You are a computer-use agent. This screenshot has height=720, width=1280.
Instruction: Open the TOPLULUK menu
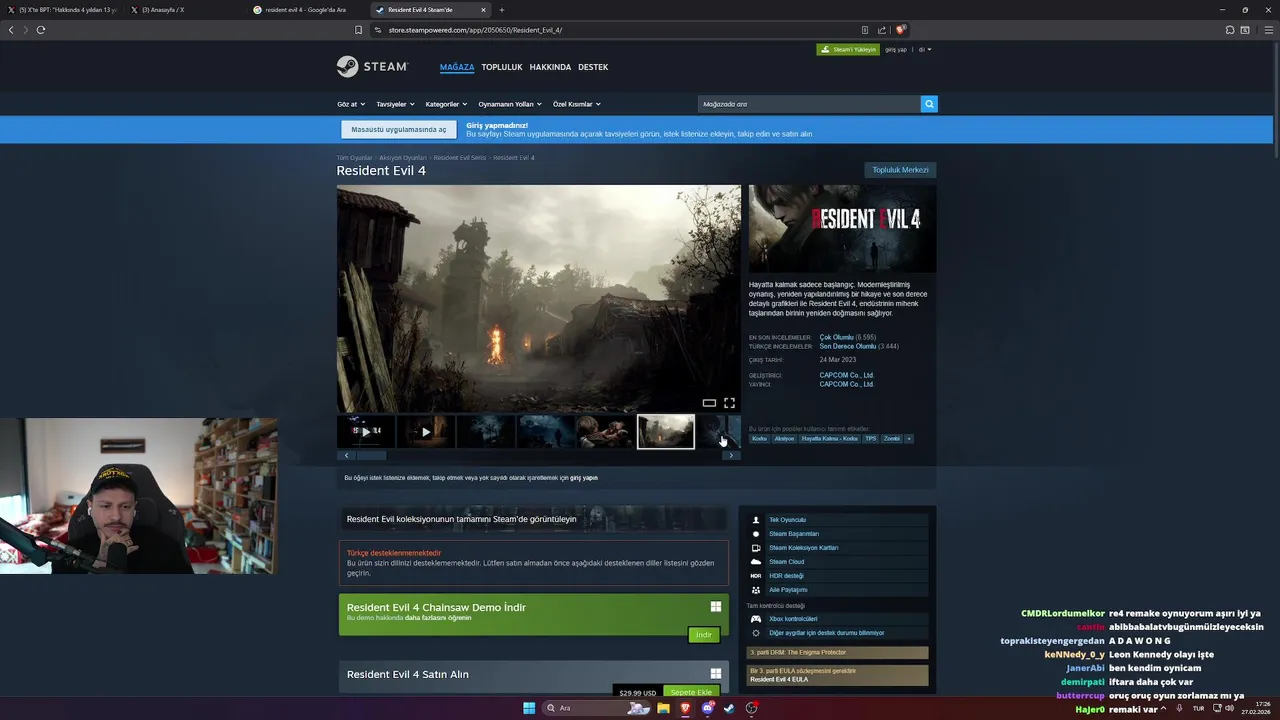pyautogui.click(x=502, y=67)
